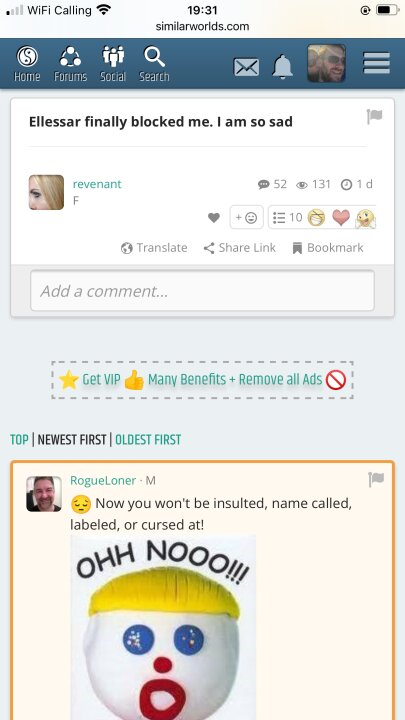
Task: Focus the Add a comment field
Action: coord(202,291)
